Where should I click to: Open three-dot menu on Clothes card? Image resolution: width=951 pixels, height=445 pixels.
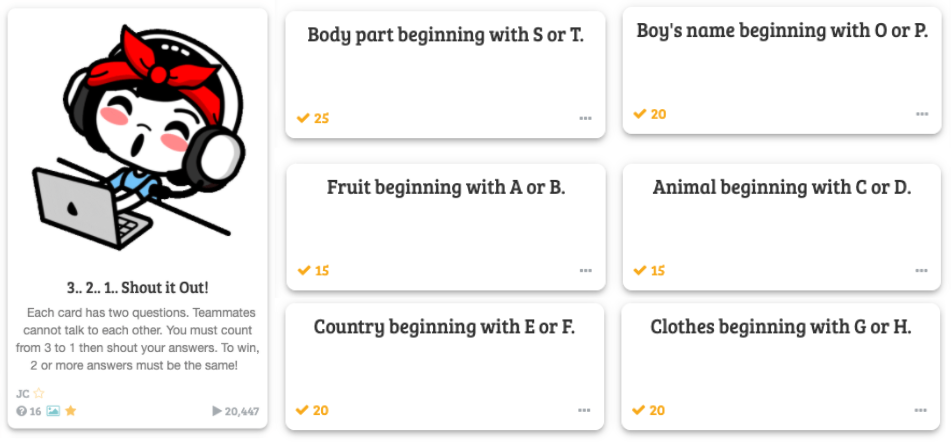(921, 410)
